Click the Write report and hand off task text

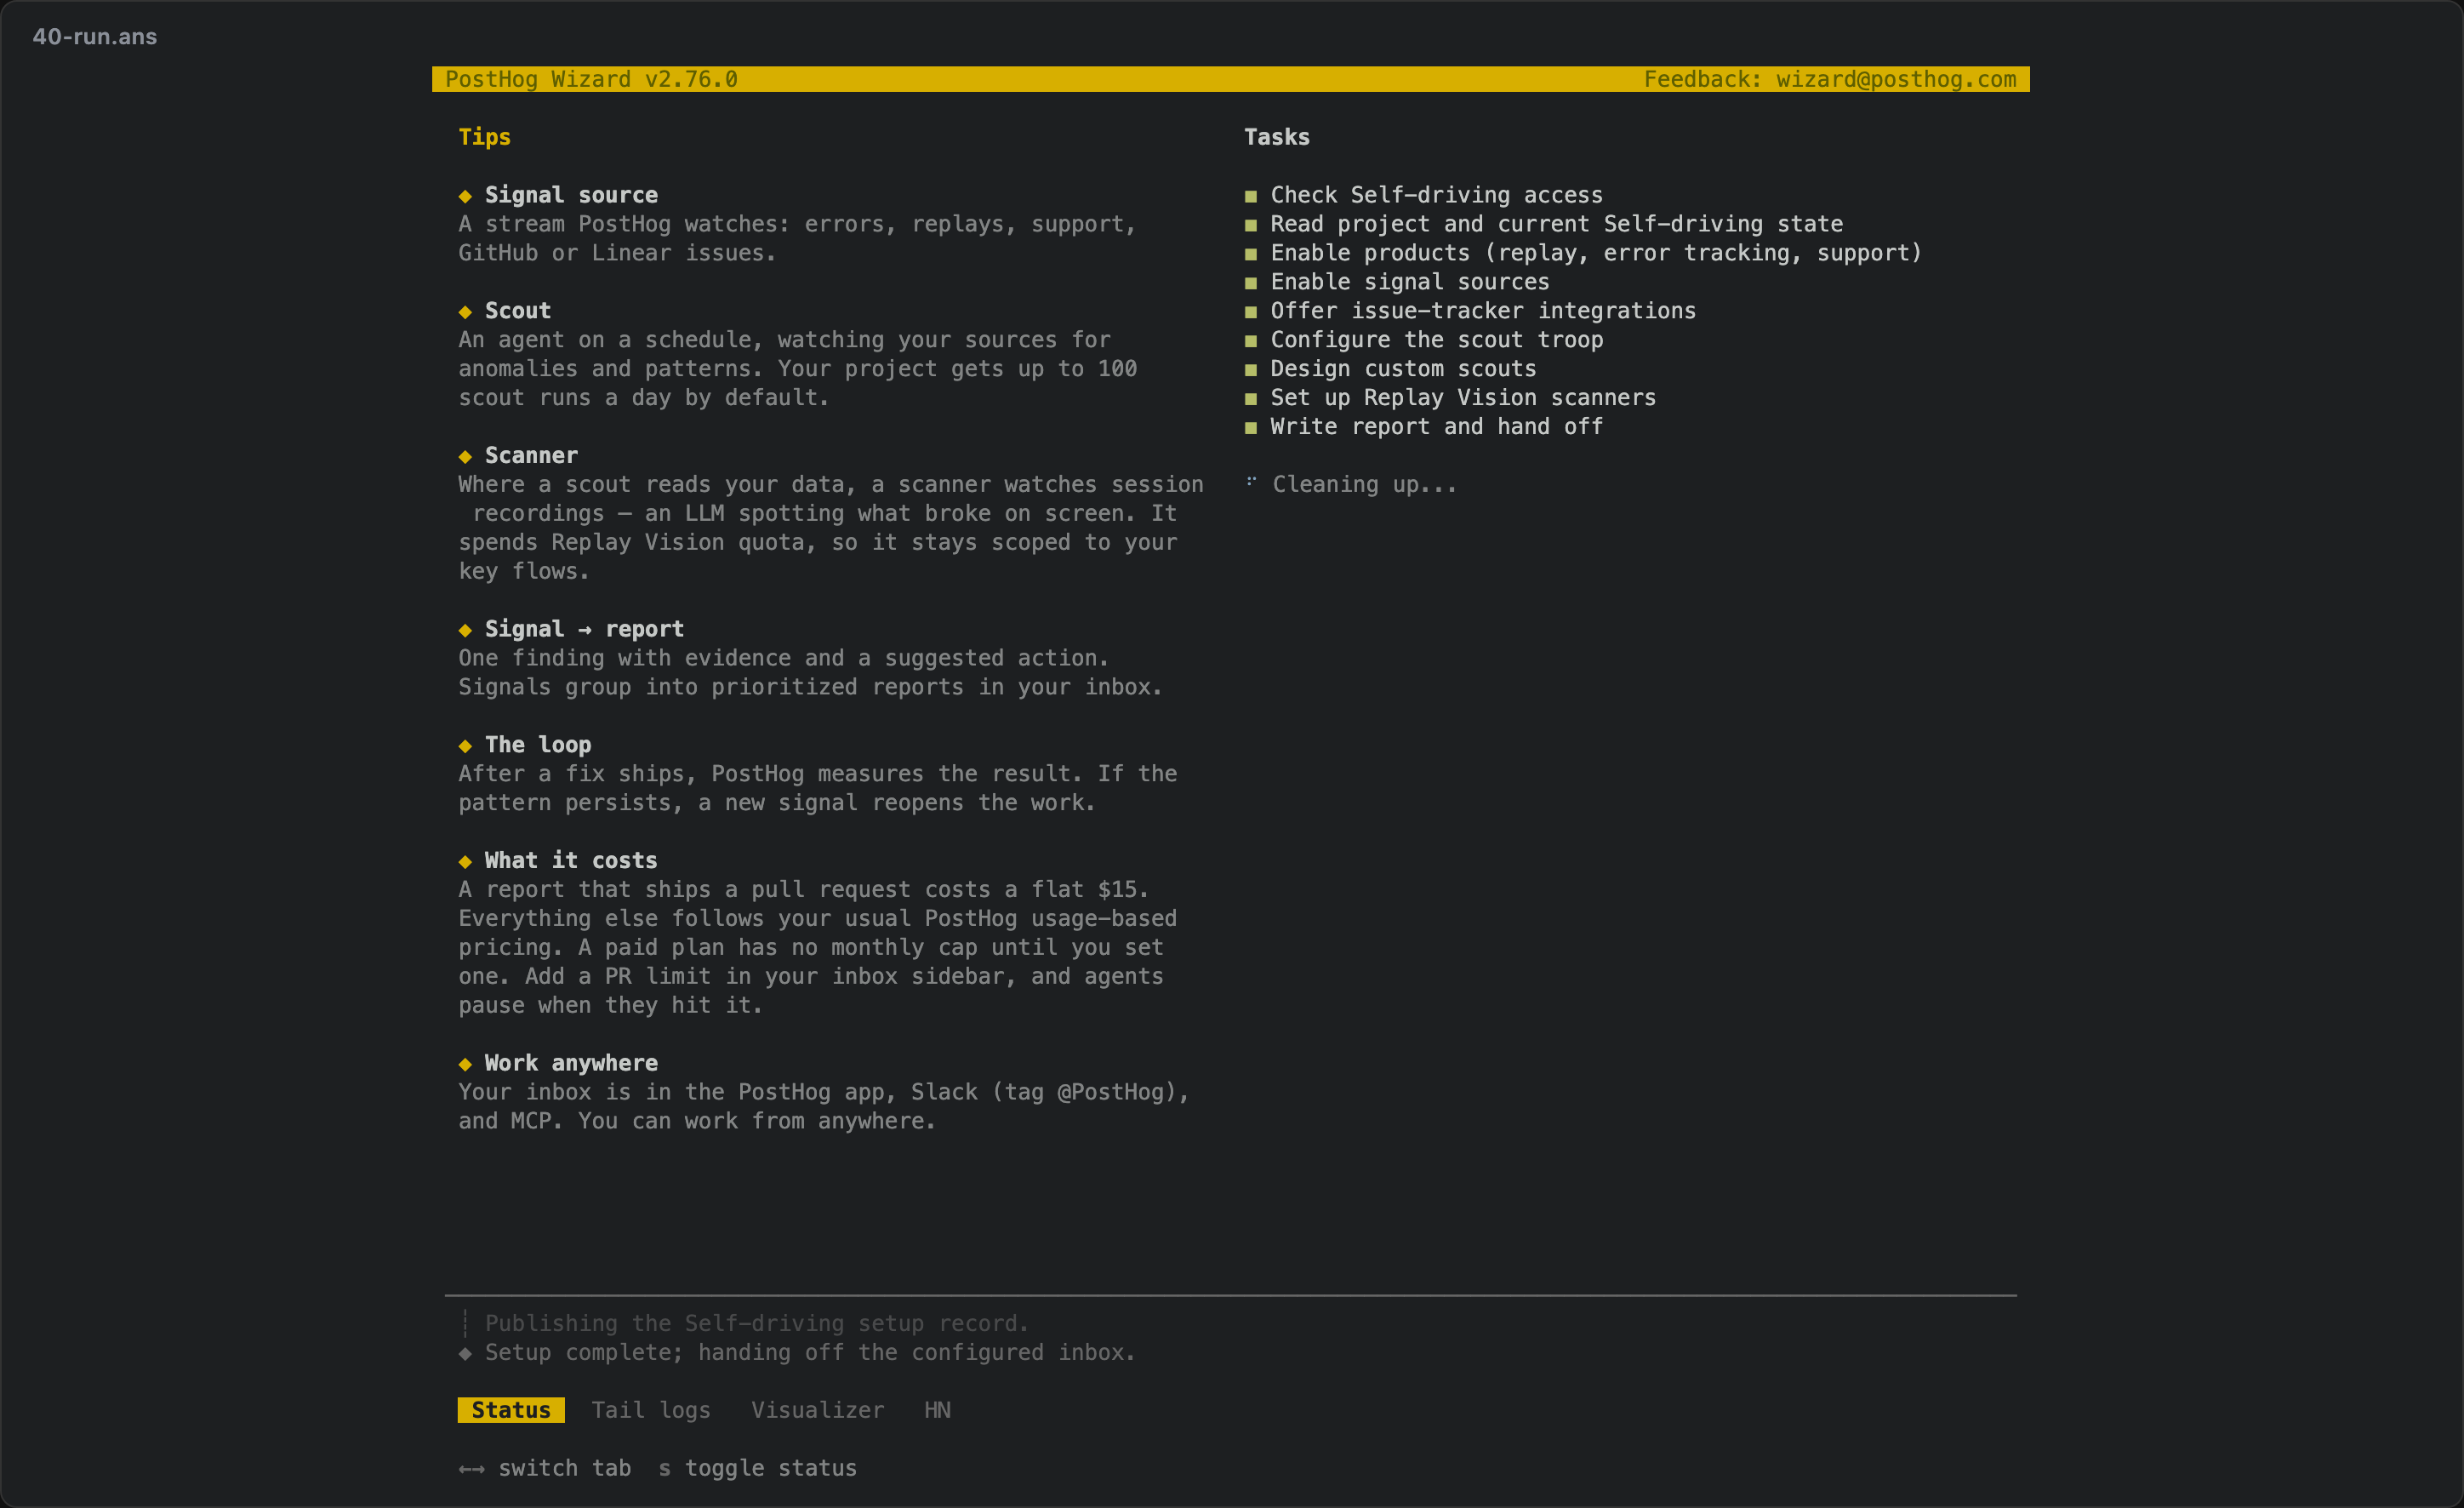click(x=1436, y=427)
